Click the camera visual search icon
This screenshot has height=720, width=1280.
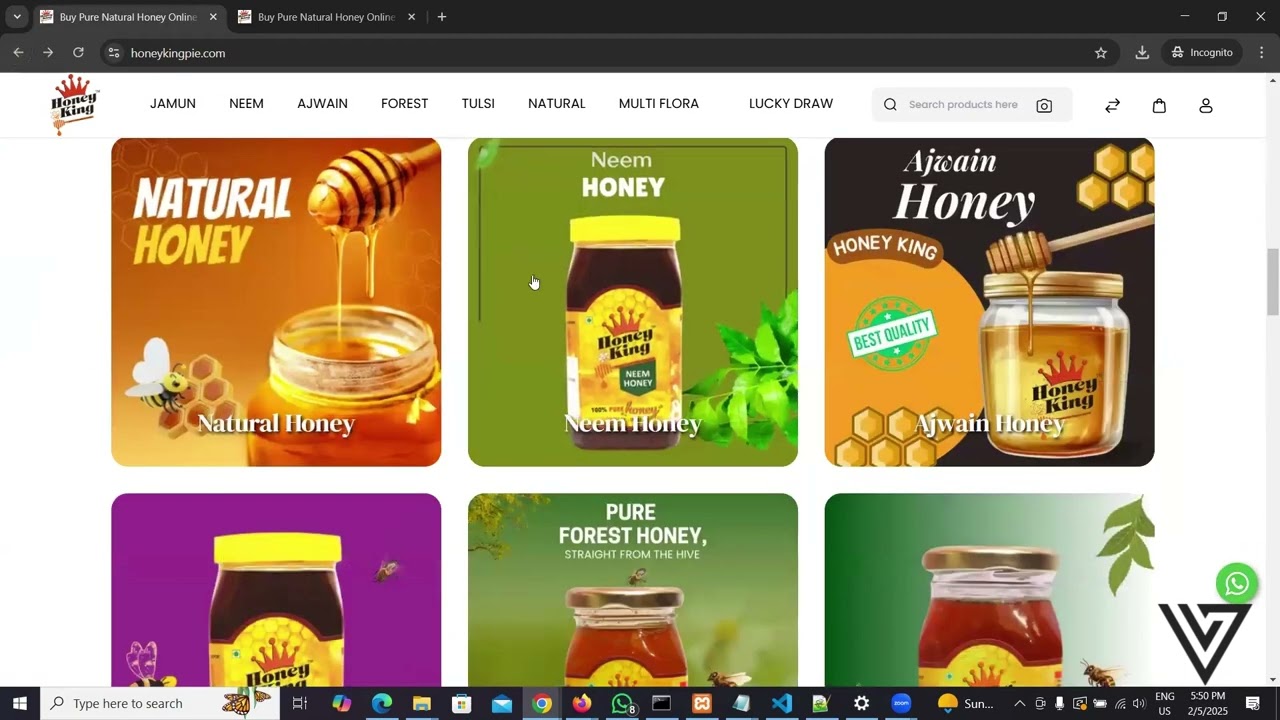(1044, 104)
